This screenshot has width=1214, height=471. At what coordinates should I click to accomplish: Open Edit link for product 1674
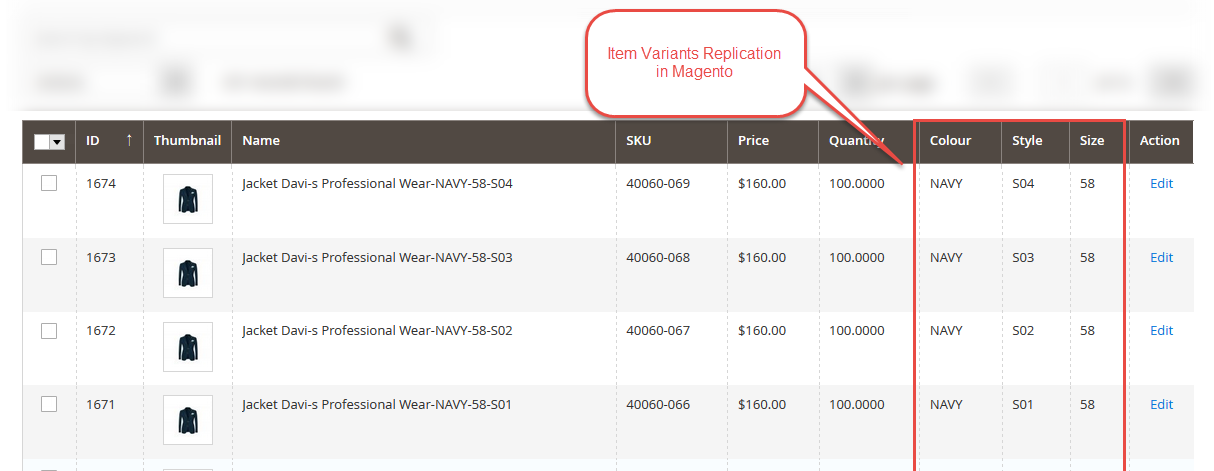point(1161,184)
